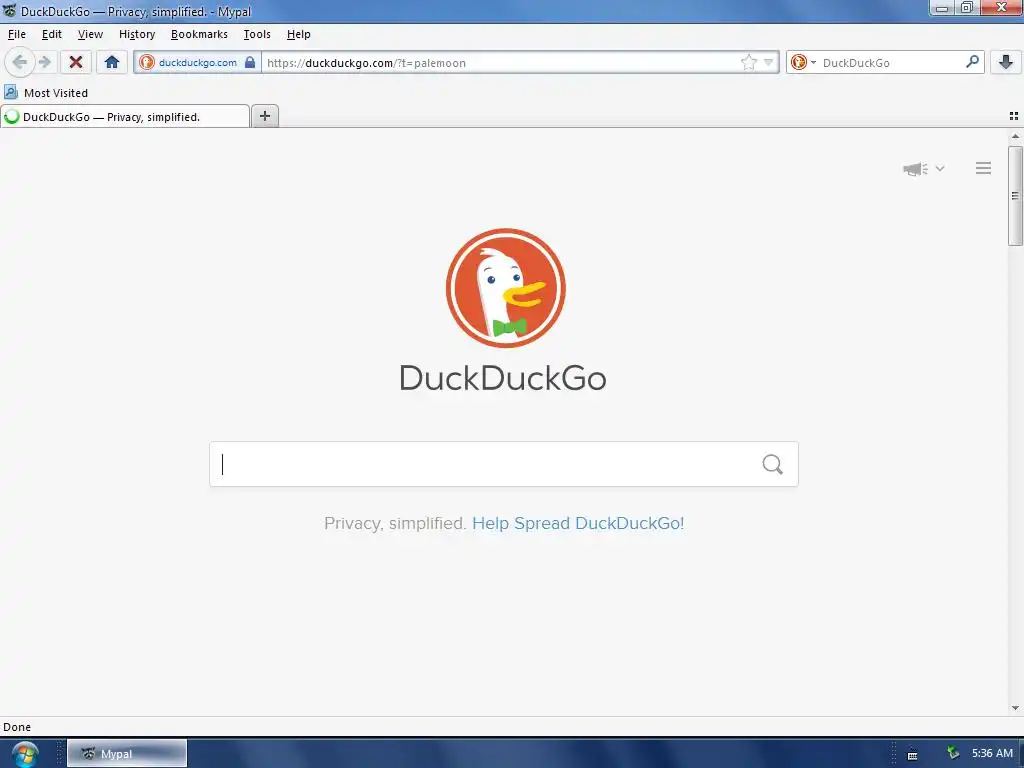Click the scroll down arrow

click(x=1015, y=708)
